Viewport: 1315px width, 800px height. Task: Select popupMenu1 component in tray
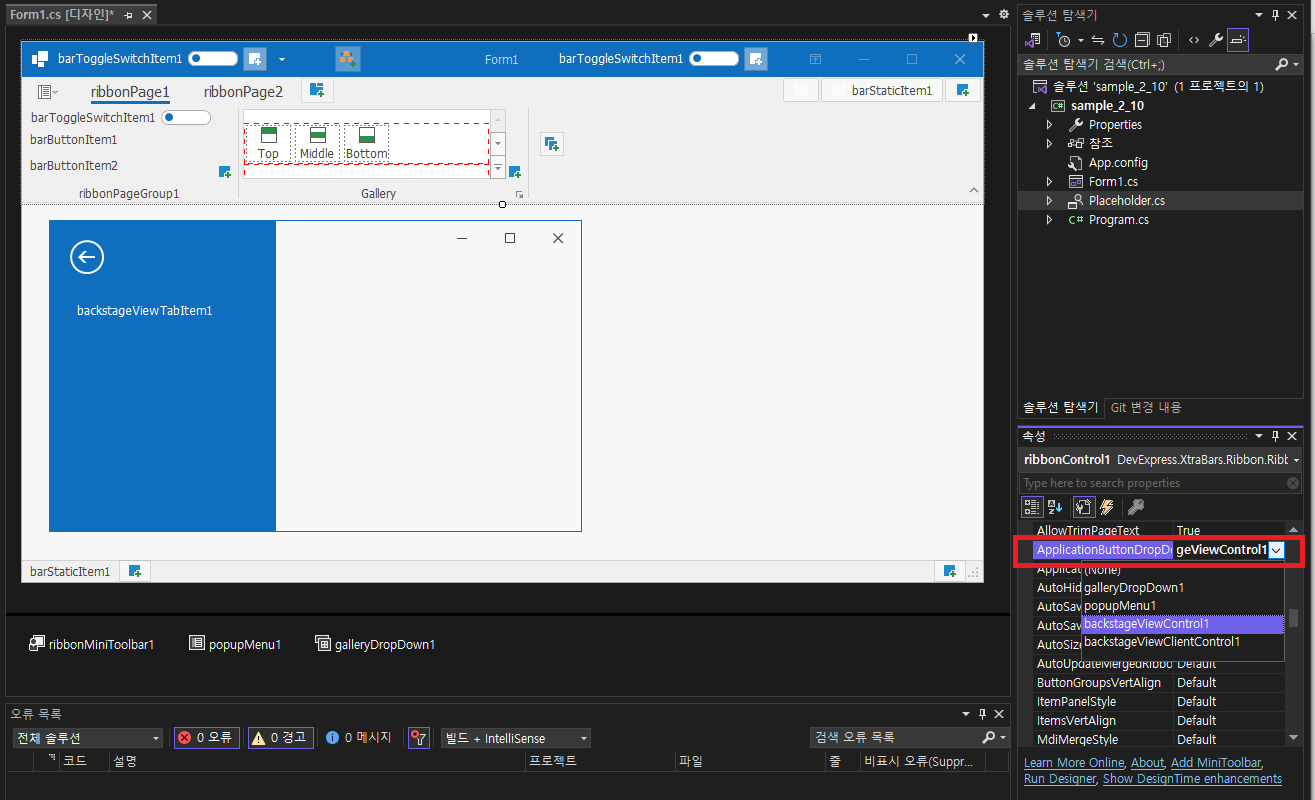[x=235, y=644]
